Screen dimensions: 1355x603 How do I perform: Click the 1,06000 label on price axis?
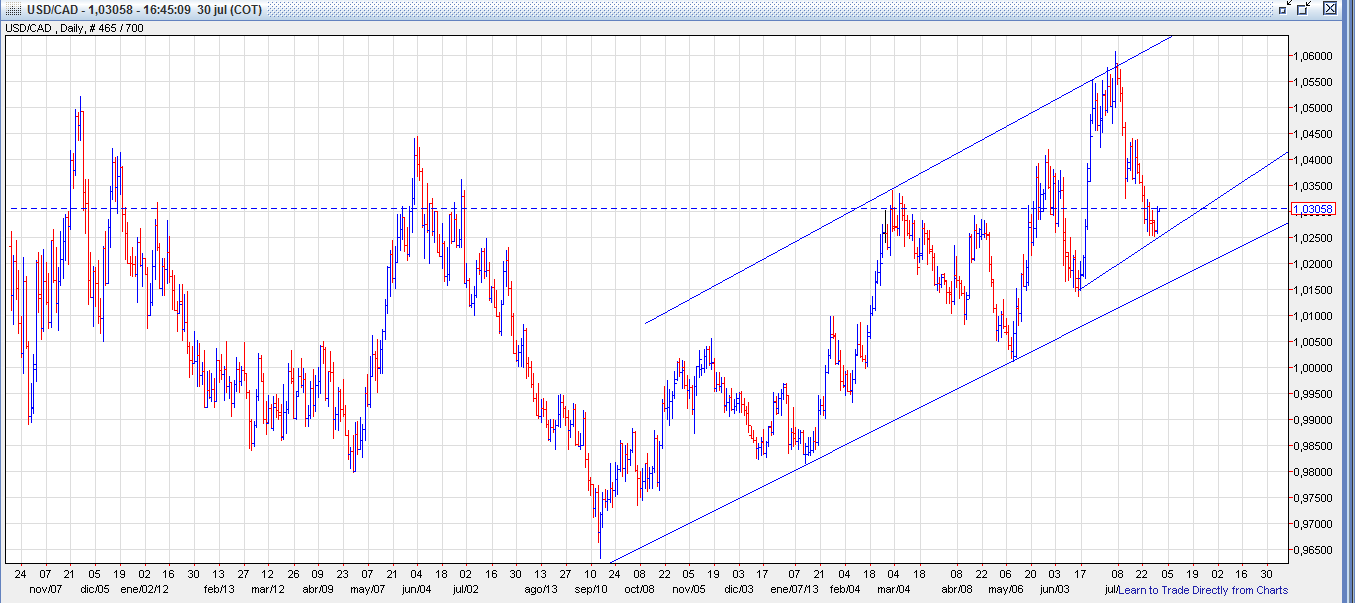1313,57
